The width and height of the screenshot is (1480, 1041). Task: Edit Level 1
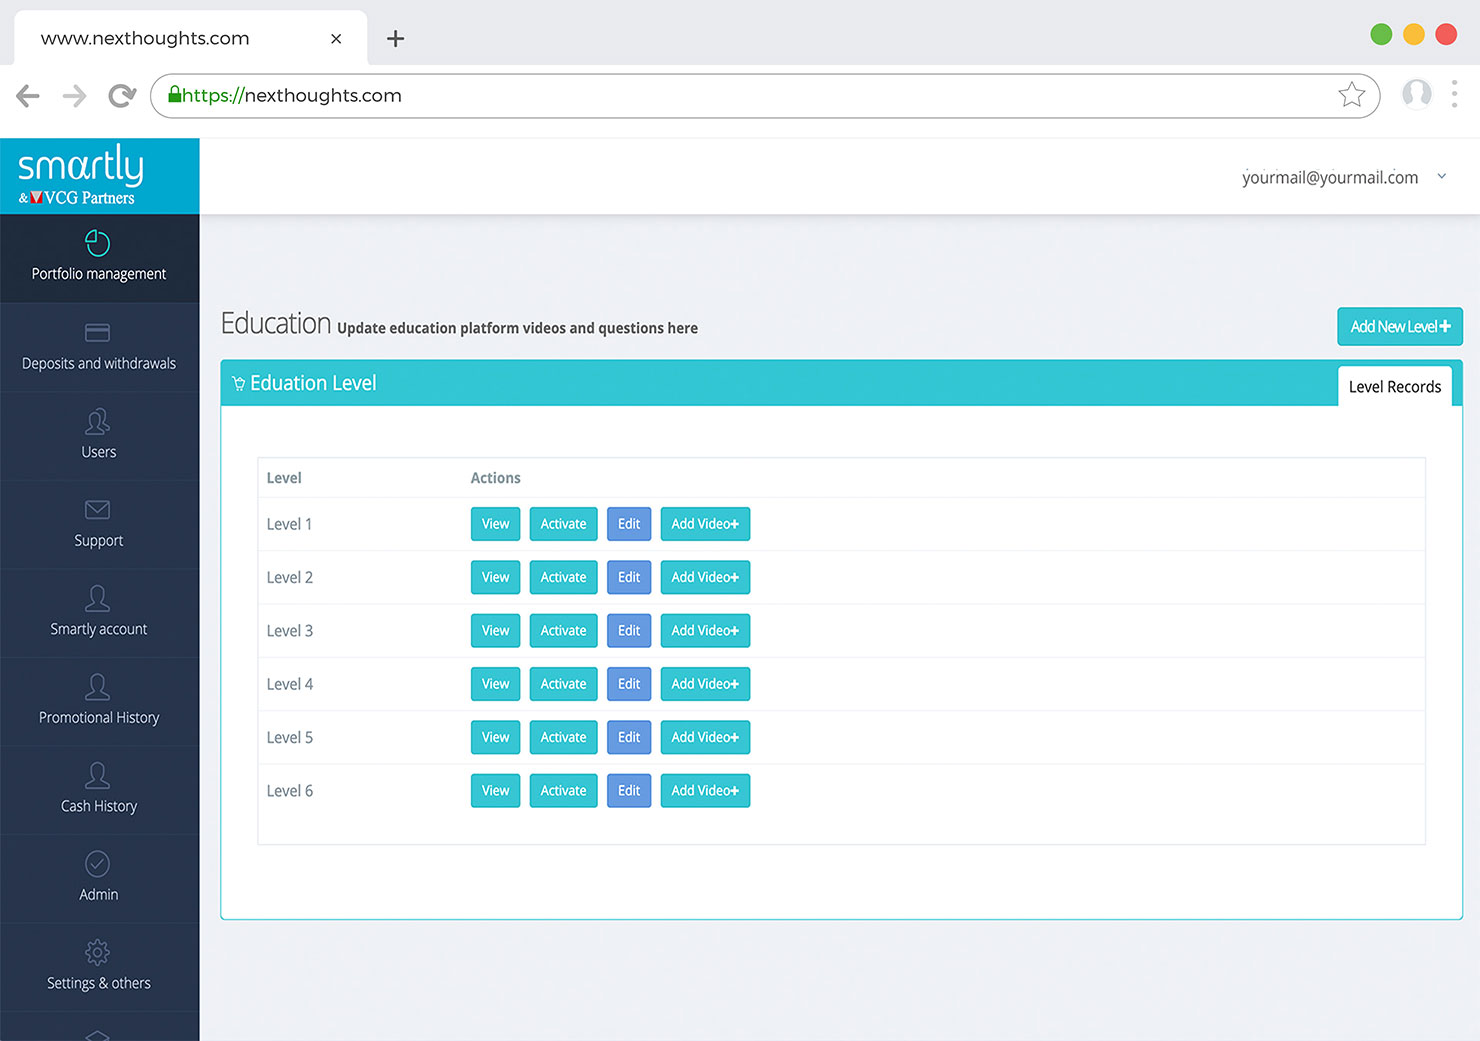click(x=629, y=524)
